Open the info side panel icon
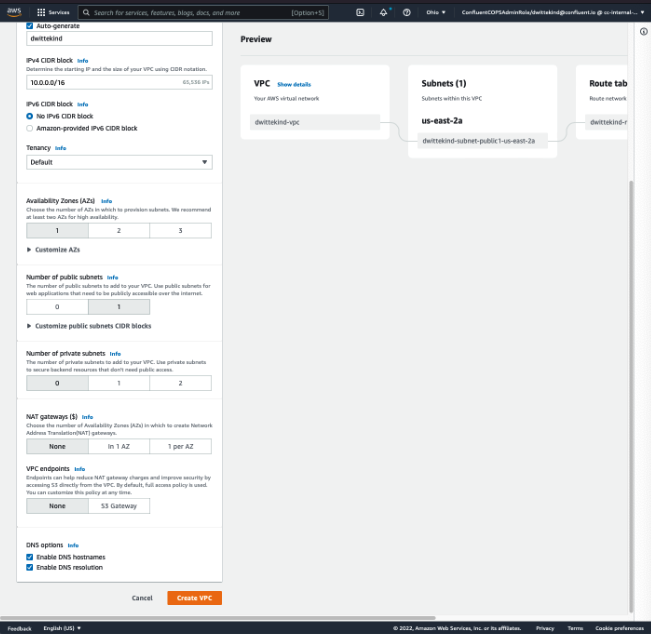651x634 pixels. [643, 32]
